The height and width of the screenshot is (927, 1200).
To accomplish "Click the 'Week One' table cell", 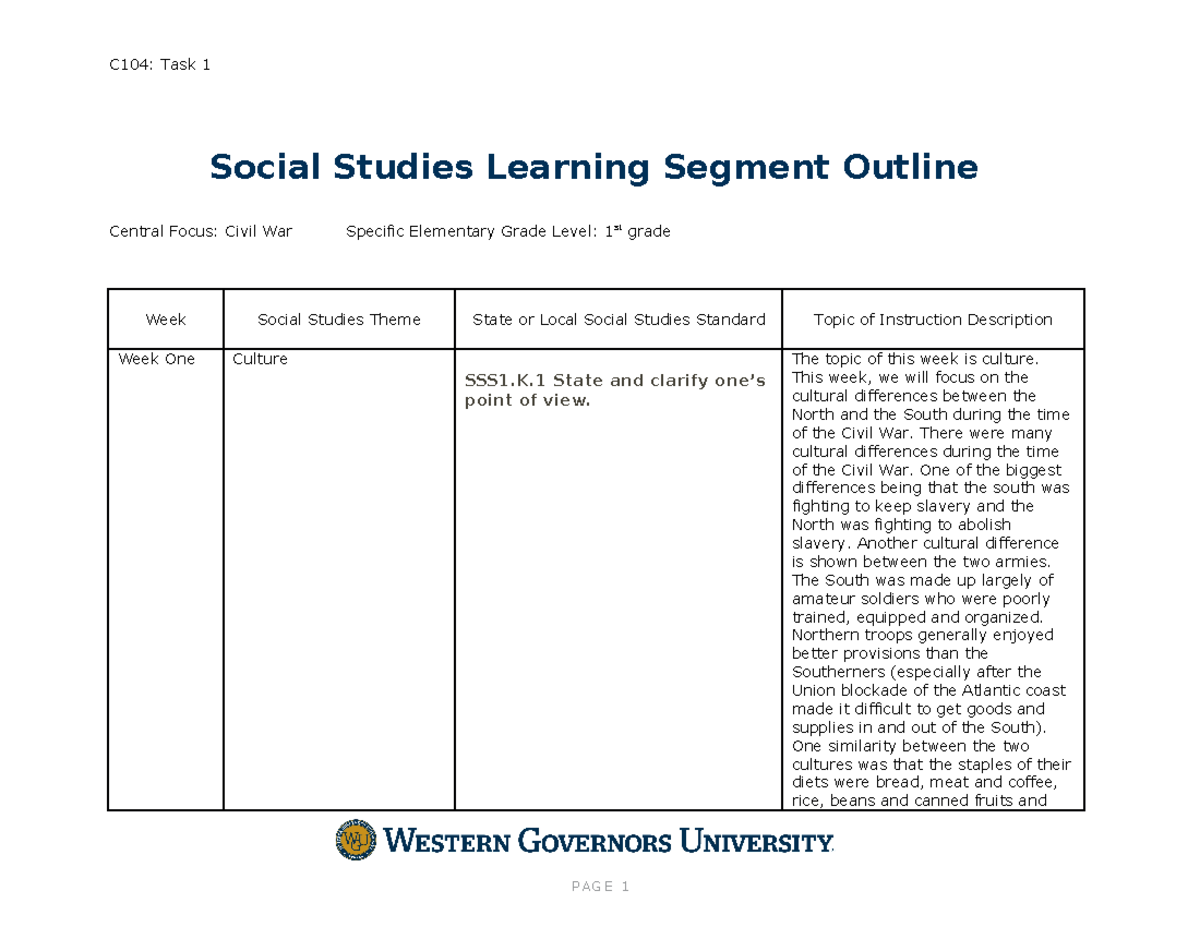I will click(x=155, y=358).
